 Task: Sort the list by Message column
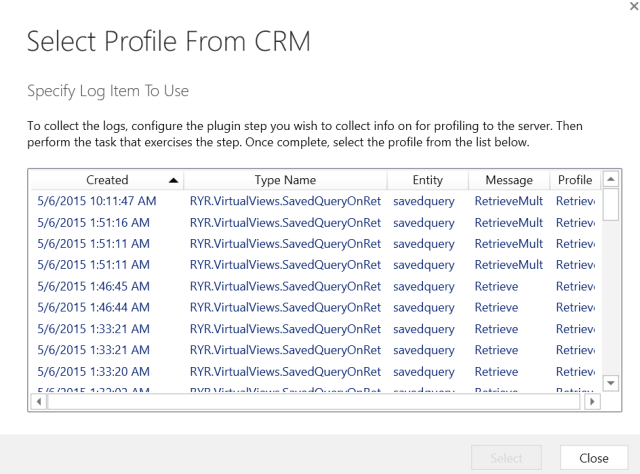pyautogui.click(x=509, y=180)
